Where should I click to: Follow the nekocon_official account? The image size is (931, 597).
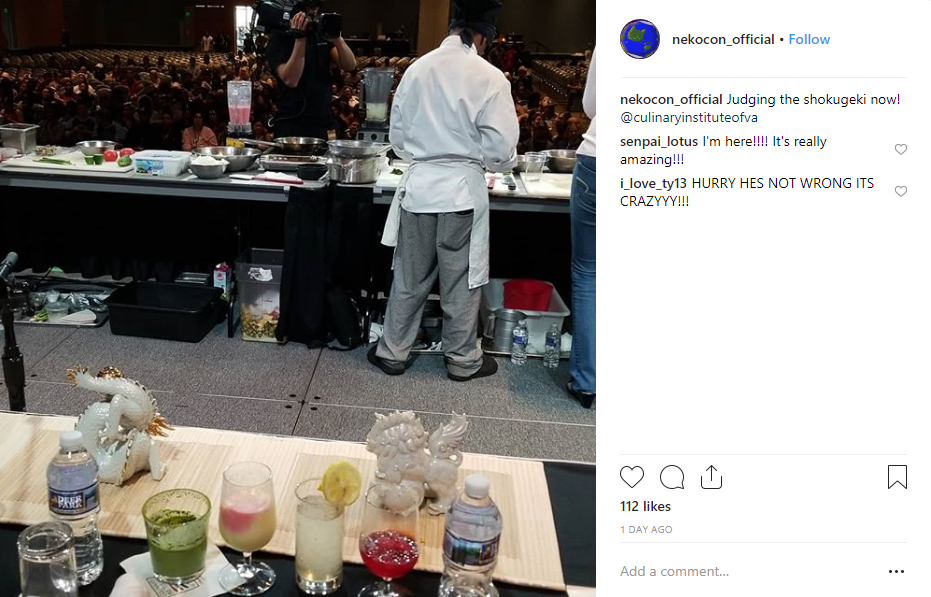point(809,39)
